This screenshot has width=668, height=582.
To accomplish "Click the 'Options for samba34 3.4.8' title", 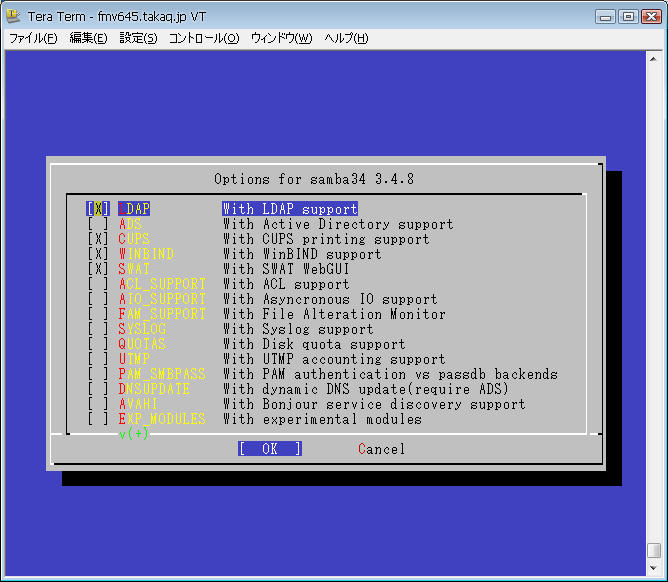I will (x=314, y=179).
